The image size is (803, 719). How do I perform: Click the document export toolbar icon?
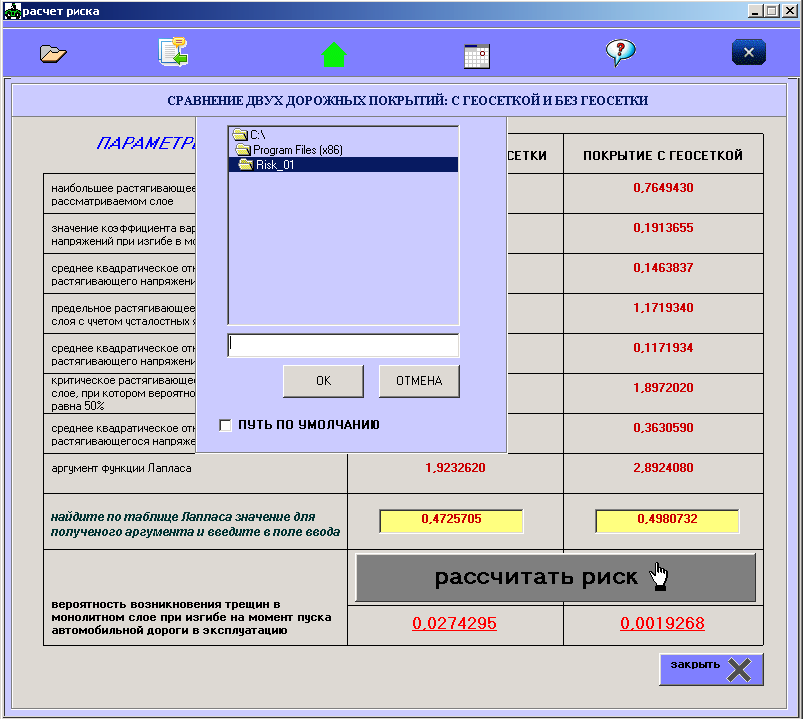pos(173,52)
